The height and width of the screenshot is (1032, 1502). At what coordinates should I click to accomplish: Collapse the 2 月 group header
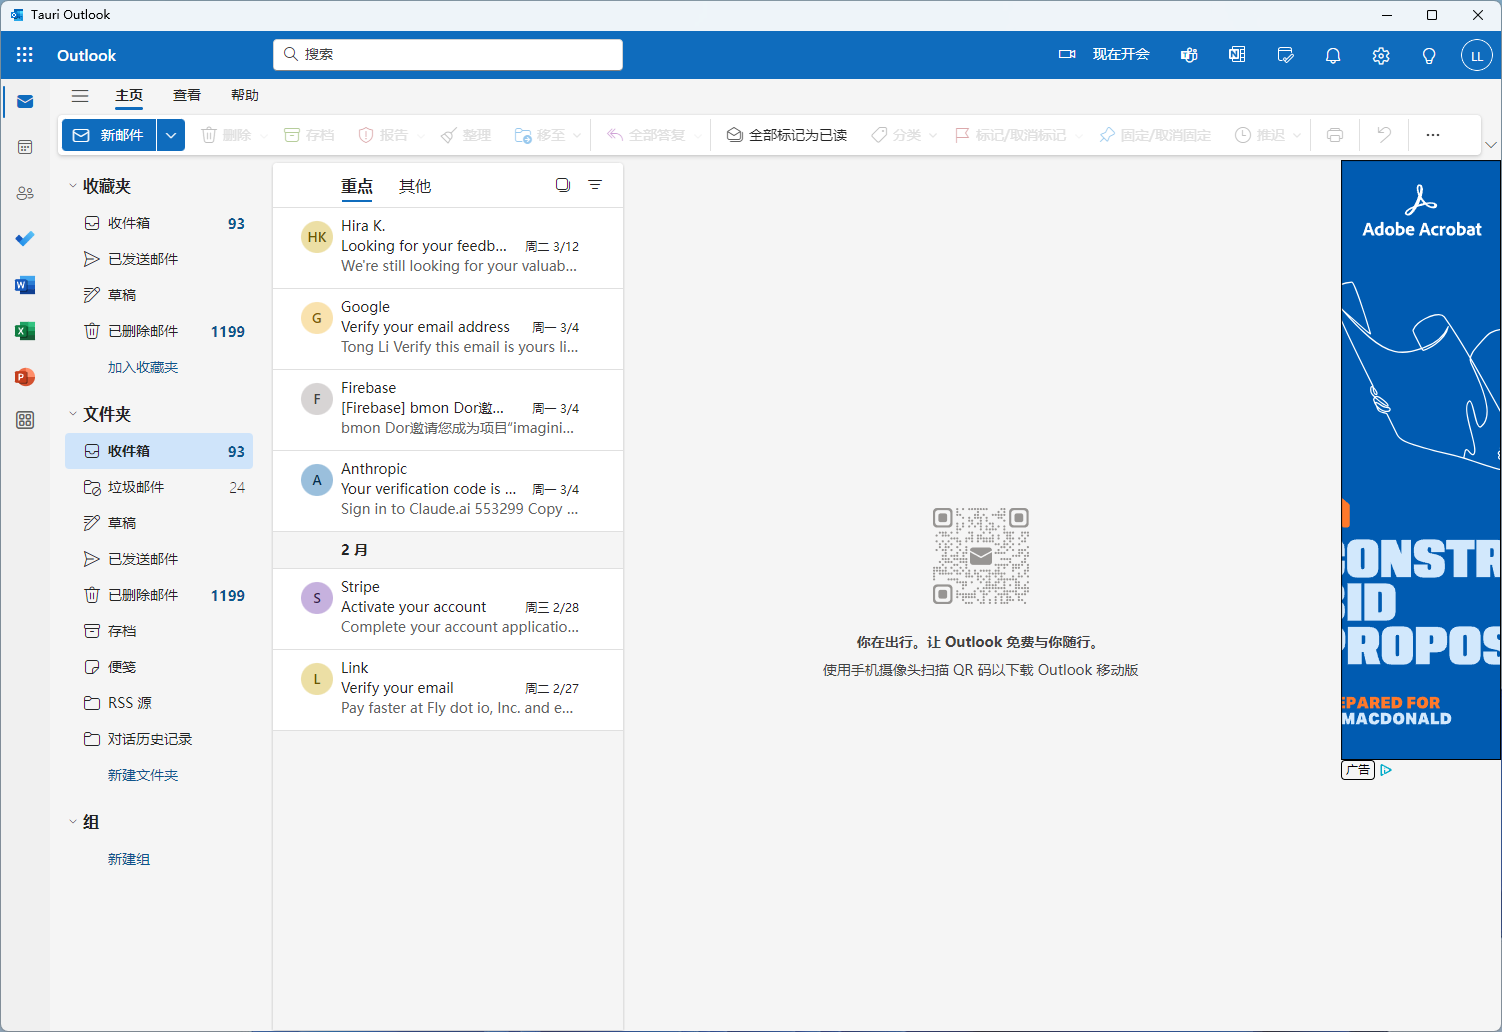(448, 550)
